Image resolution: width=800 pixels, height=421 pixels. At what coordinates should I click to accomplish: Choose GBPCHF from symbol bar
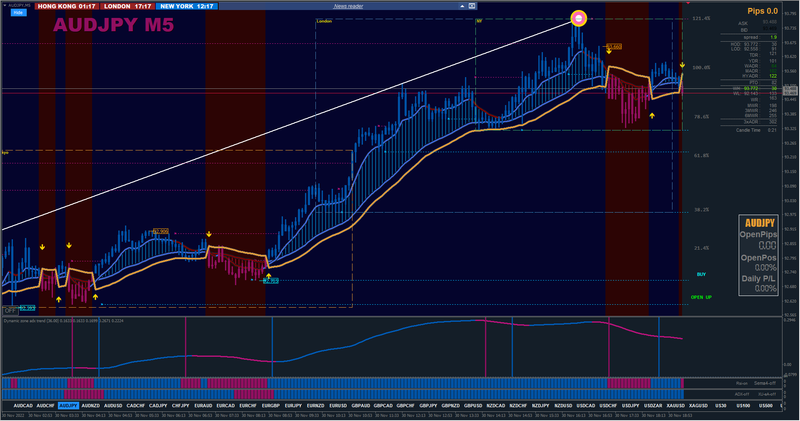coord(406,406)
